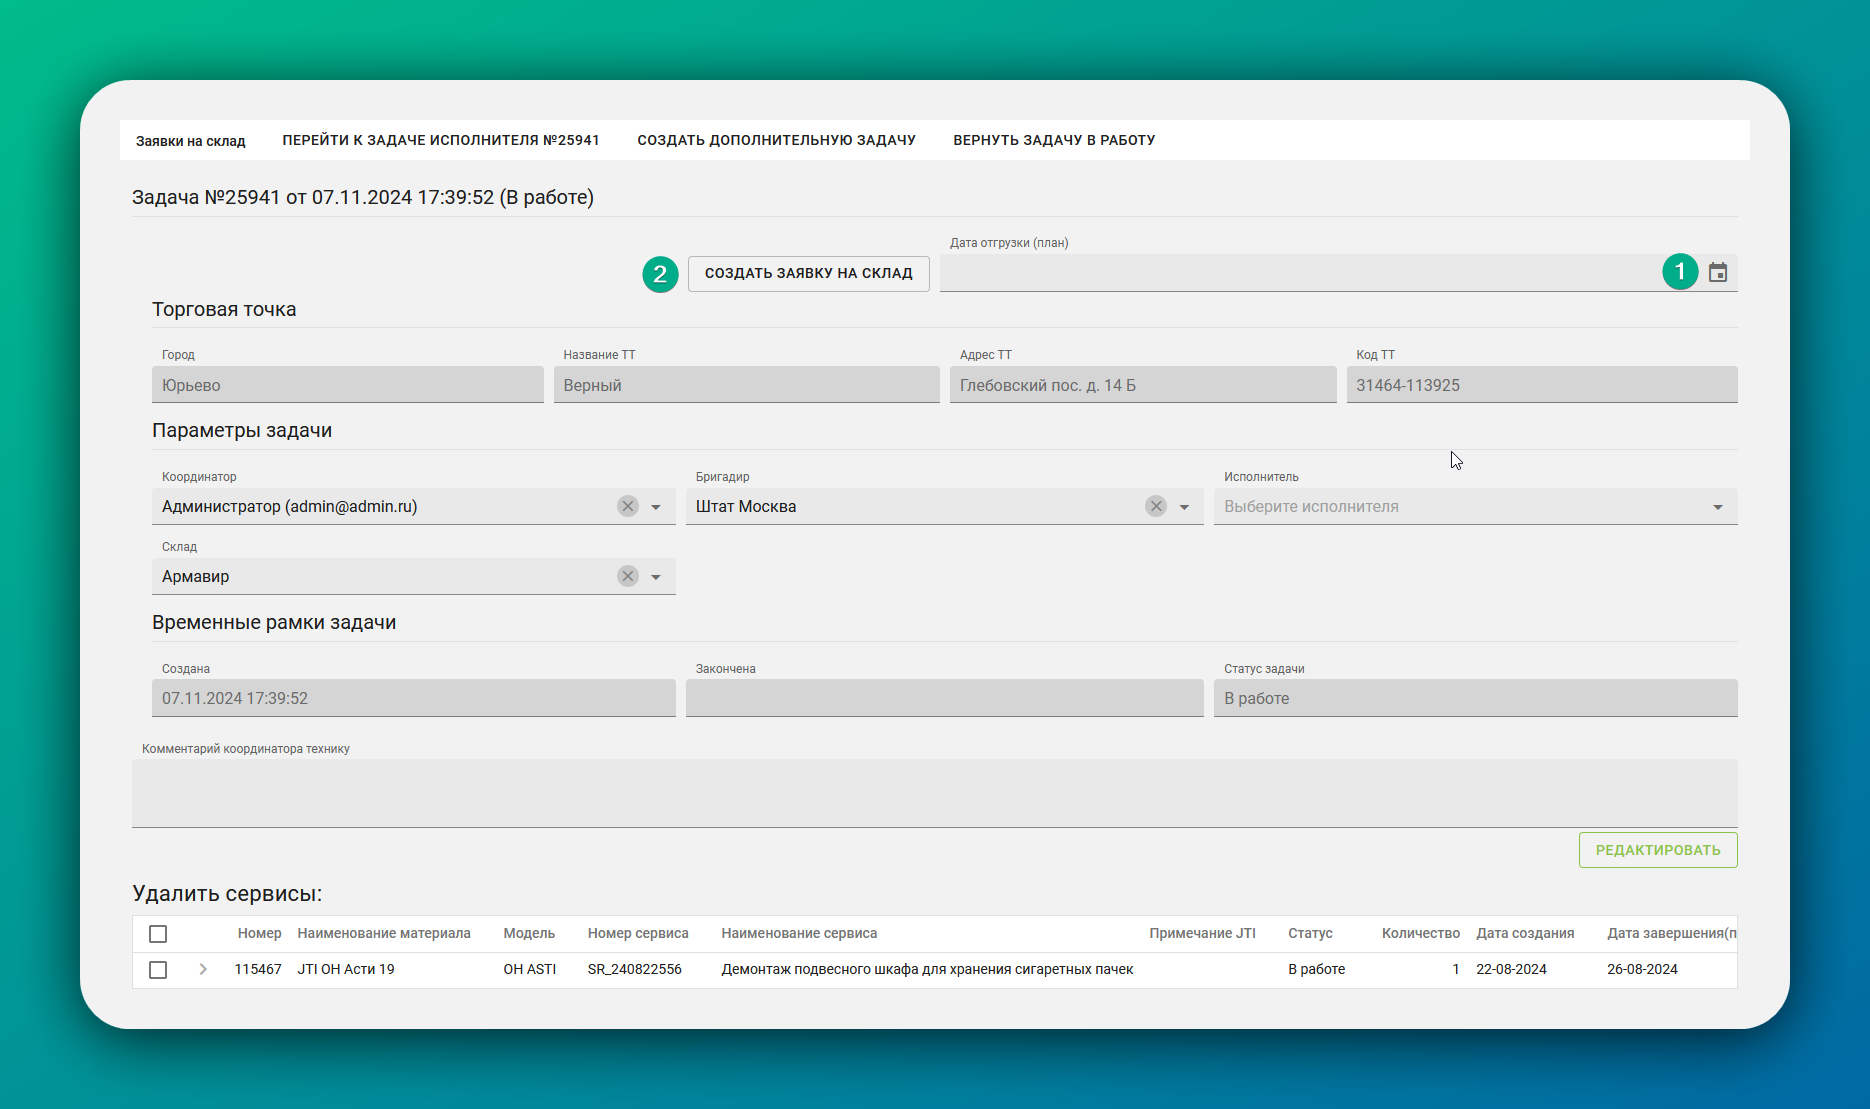Go to executor task №25941
The height and width of the screenshot is (1109, 1870).
(x=441, y=140)
